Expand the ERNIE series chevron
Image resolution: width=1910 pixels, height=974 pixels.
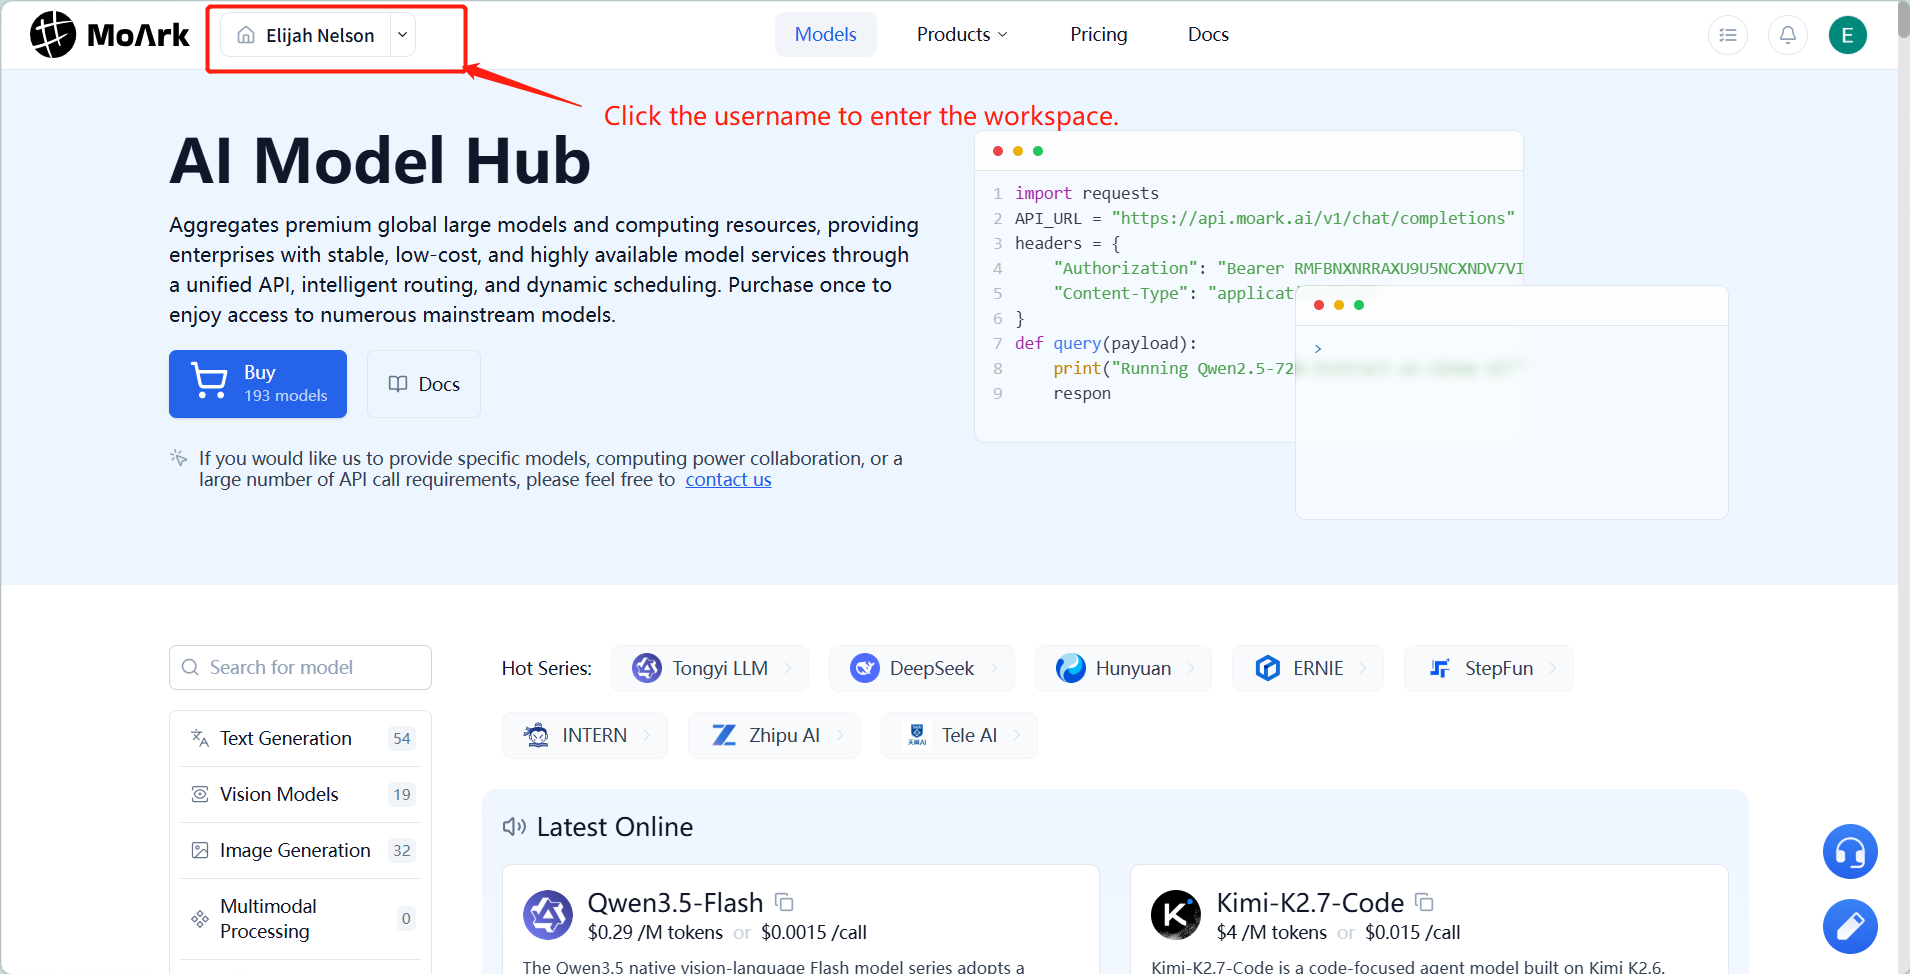click(x=1363, y=668)
